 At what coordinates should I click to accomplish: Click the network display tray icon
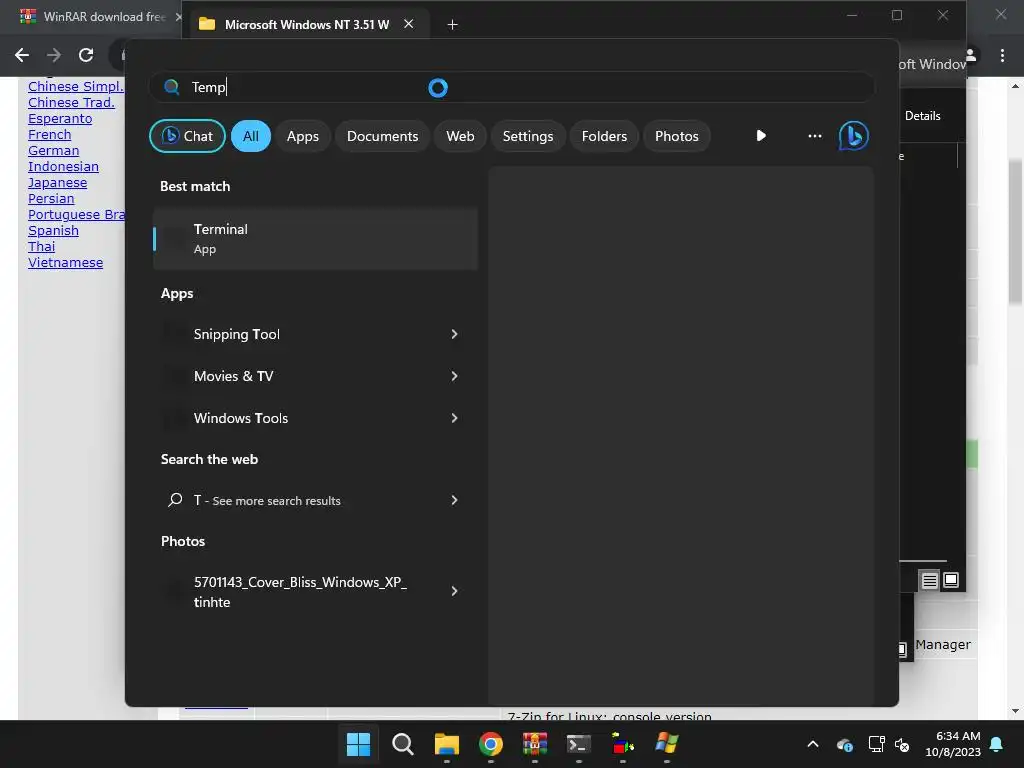click(876, 744)
